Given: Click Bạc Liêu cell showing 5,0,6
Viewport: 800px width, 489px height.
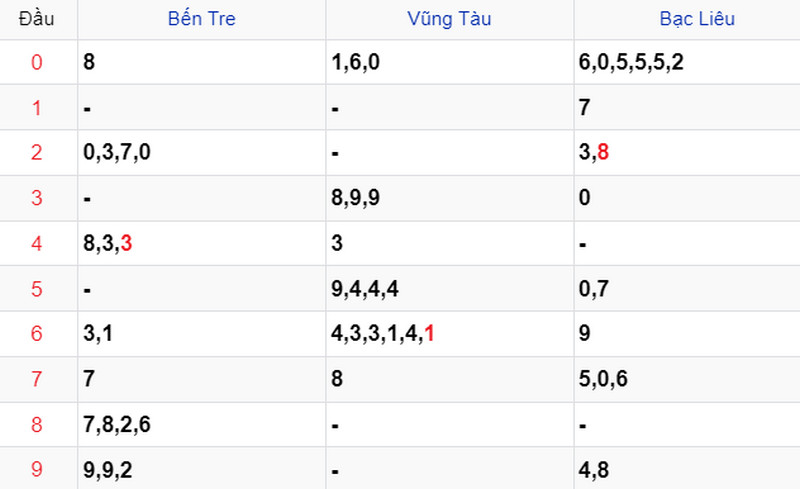Looking at the screenshot, I should pos(605,379).
